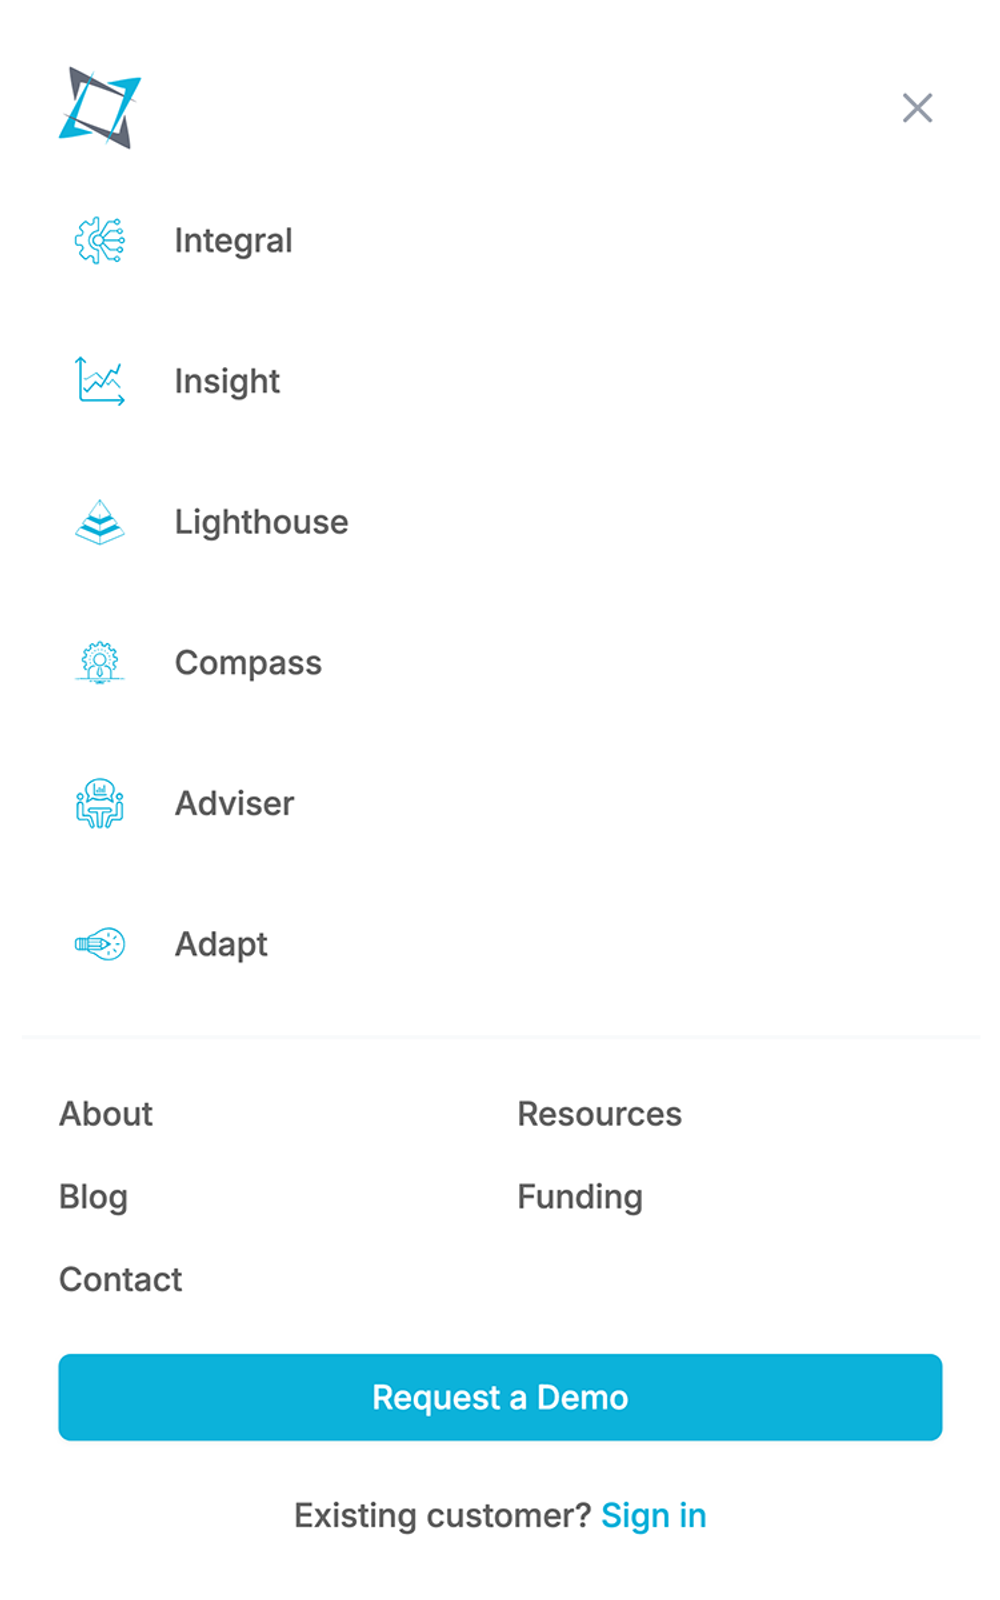Click the Insight line chart icon
The width and height of the screenshot is (1000, 1600).
tap(100, 381)
